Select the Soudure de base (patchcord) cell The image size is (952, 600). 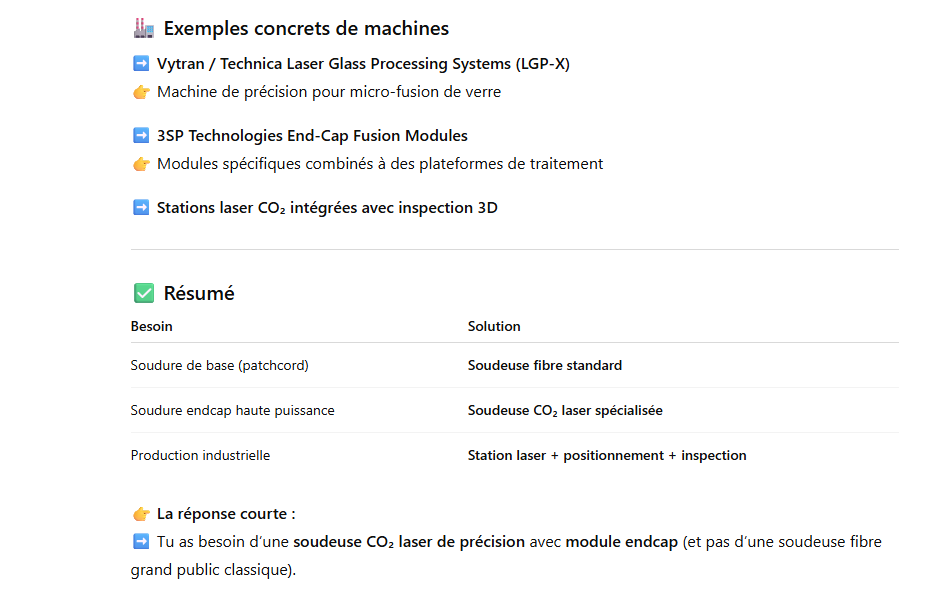[x=219, y=366]
